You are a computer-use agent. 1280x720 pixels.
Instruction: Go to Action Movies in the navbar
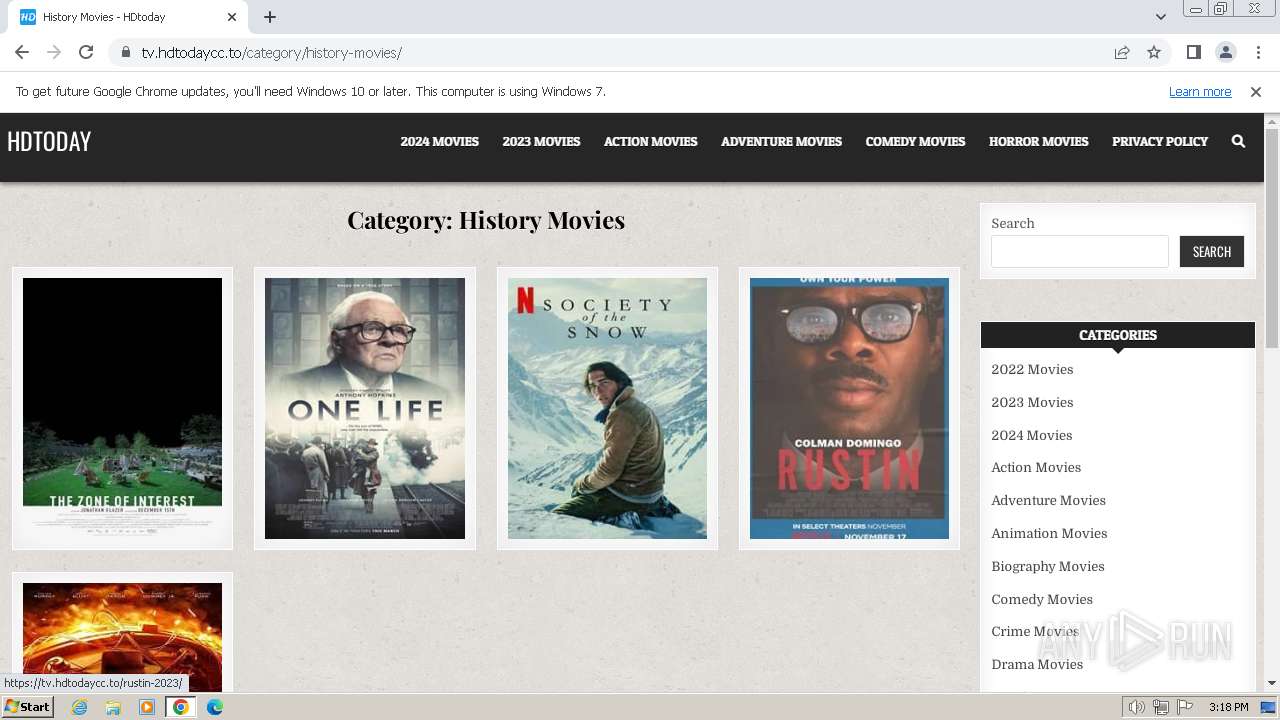[650, 141]
